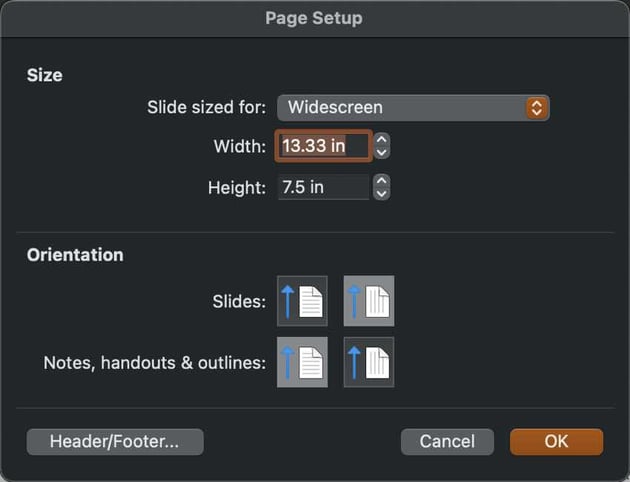The height and width of the screenshot is (482, 630).
Task: Click the orange chevron on the slide size dropdown
Action: pyautogui.click(x=537, y=107)
